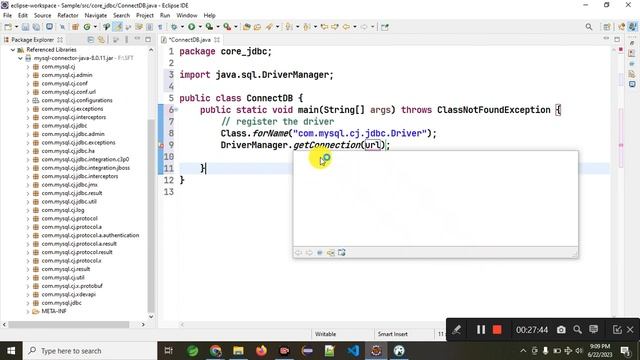Open Firefox from the taskbar

pos(261,351)
